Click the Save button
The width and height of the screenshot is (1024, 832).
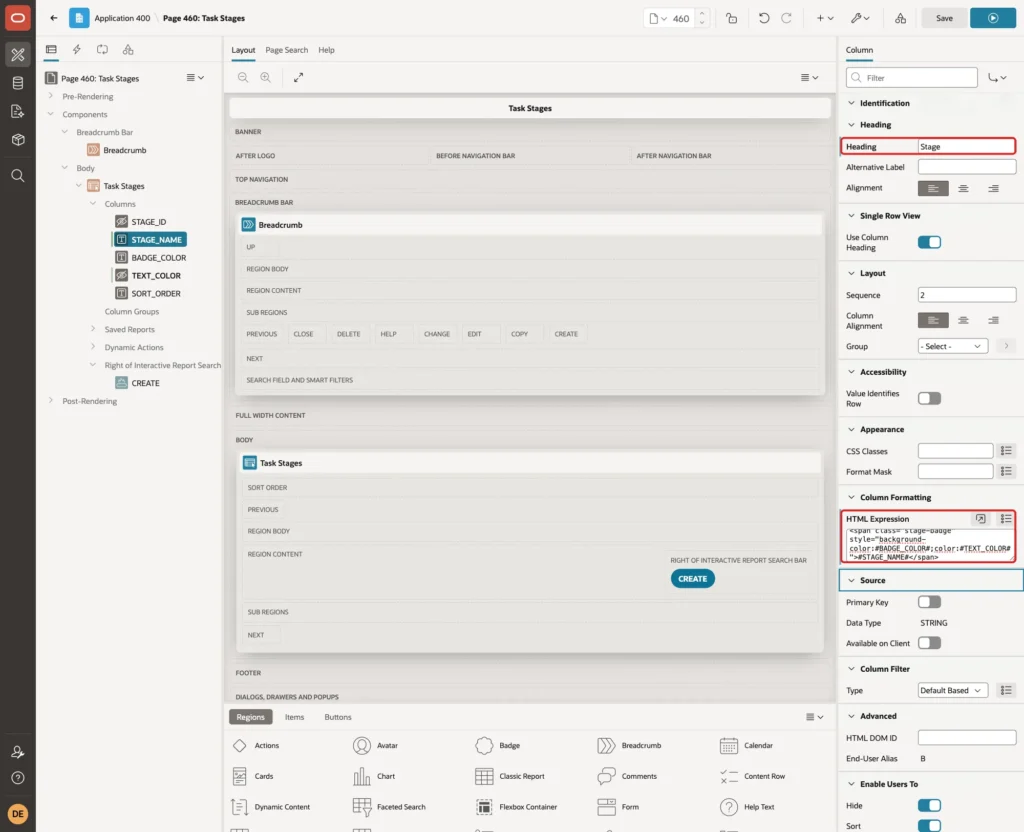[944, 18]
